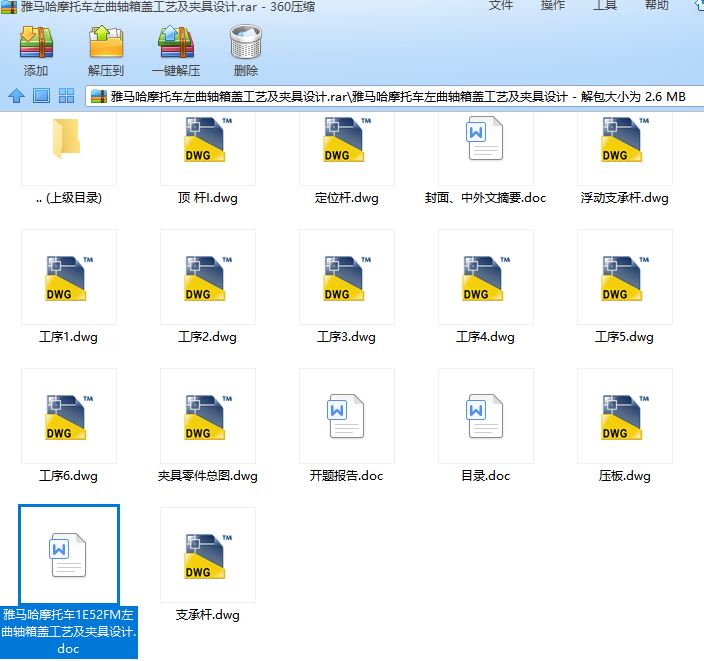Screen dimensions: 704x661
Task: Click the file name 顶 杆I.dwg
Action: [x=207, y=198]
